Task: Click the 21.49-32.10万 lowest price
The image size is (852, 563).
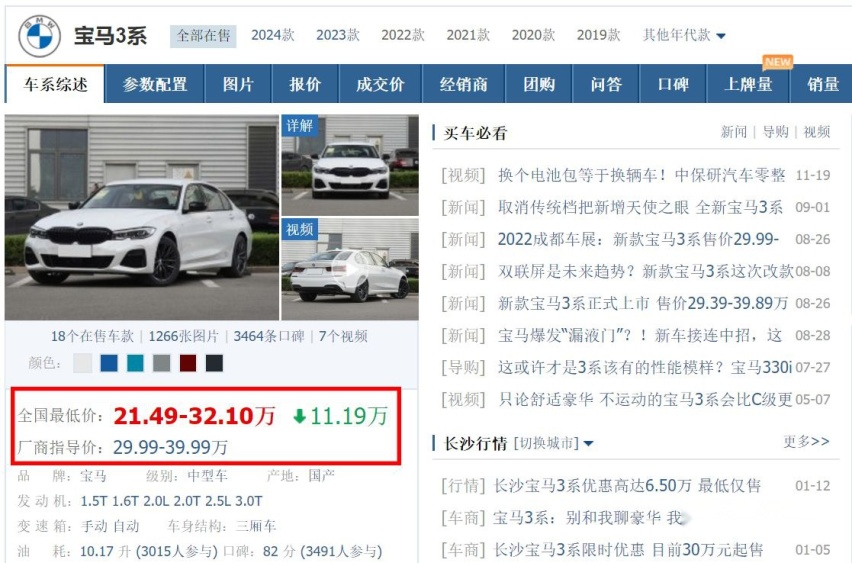Action: (194, 416)
